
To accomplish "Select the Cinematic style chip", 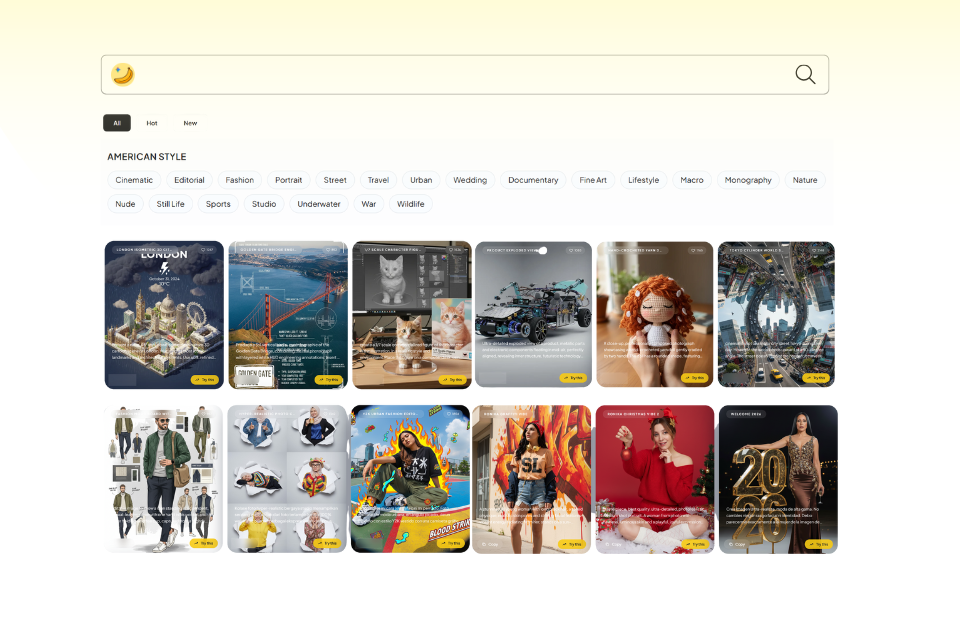I will pyautogui.click(x=134, y=180).
